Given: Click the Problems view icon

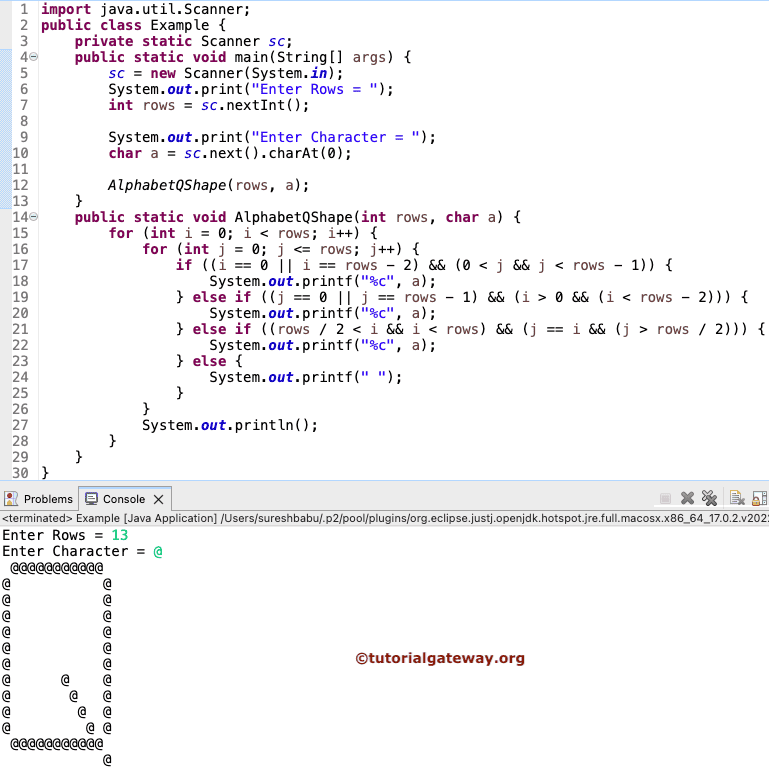Looking at the screenshot, I should pyautogui.click(x=11, y=499).
